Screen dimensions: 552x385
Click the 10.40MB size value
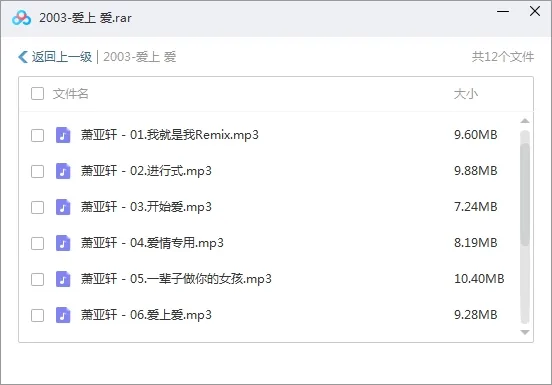(479, 279)
